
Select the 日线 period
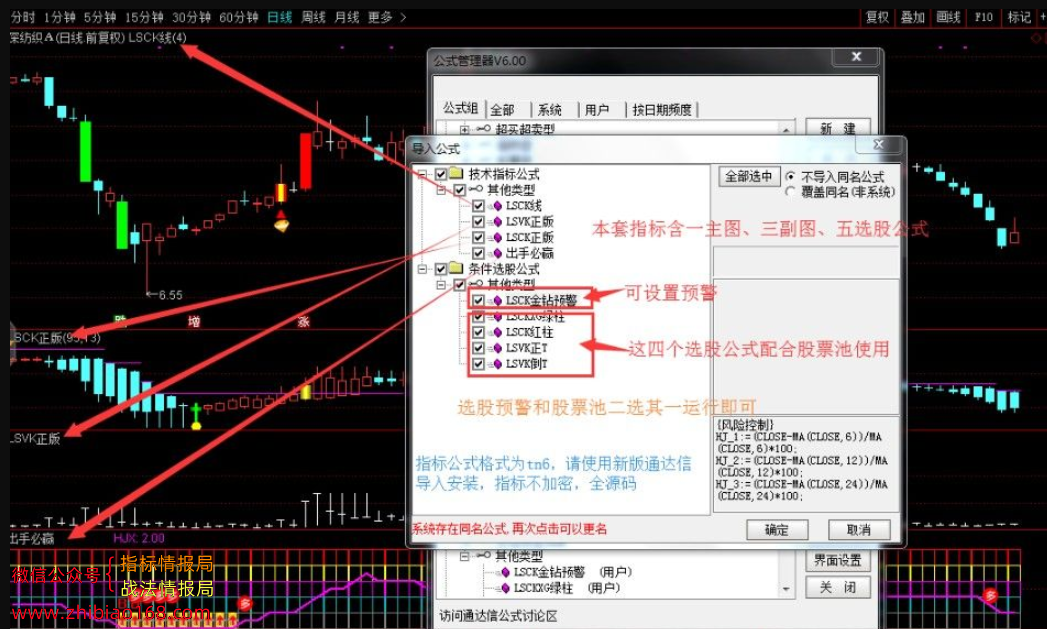(x=280, y=17)
